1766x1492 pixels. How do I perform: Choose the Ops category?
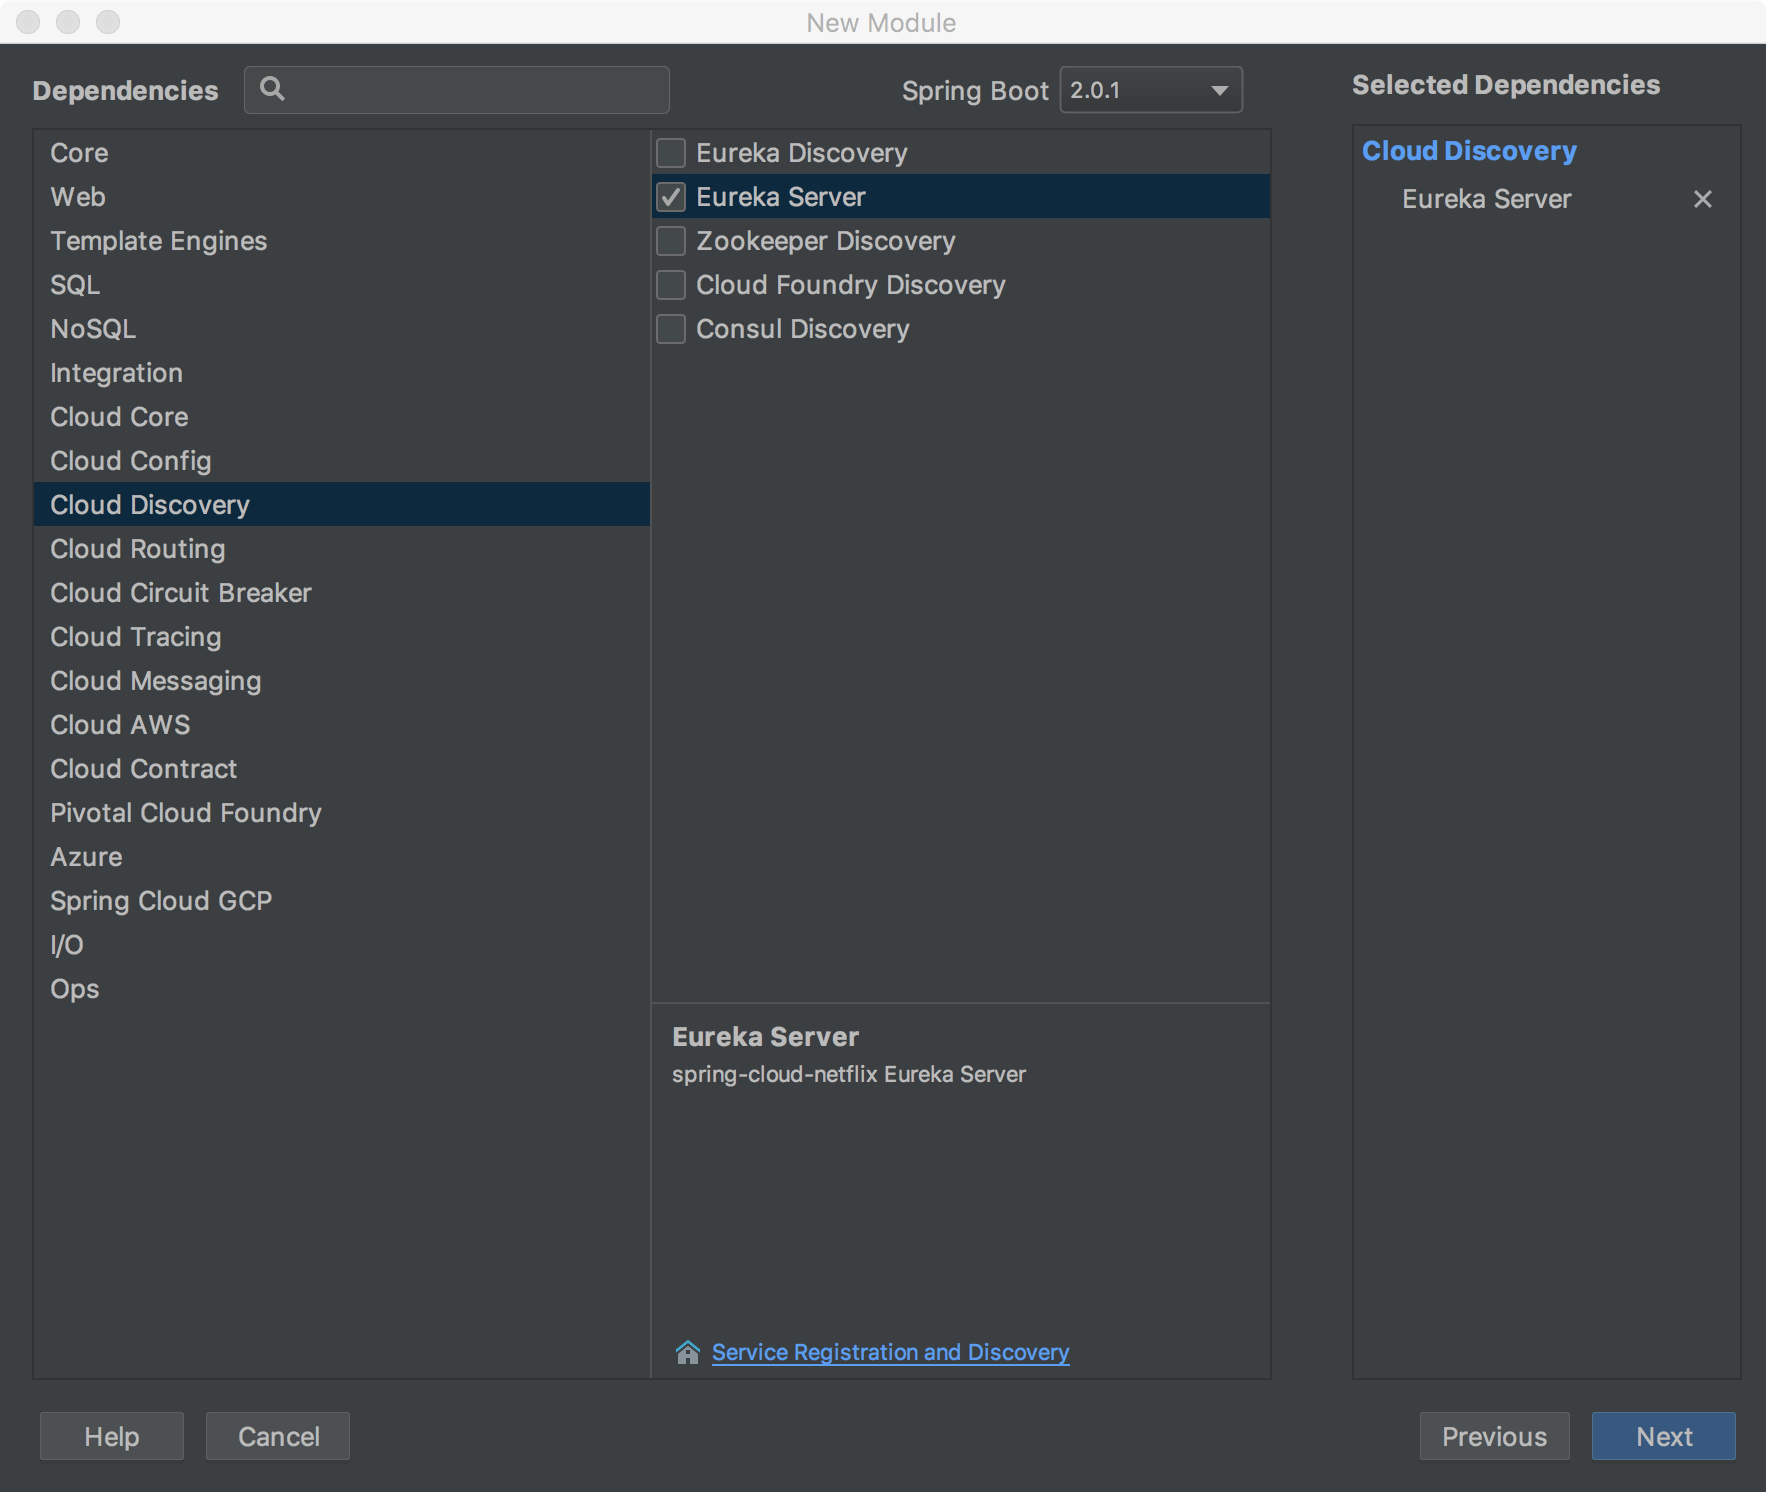(342, 989)
